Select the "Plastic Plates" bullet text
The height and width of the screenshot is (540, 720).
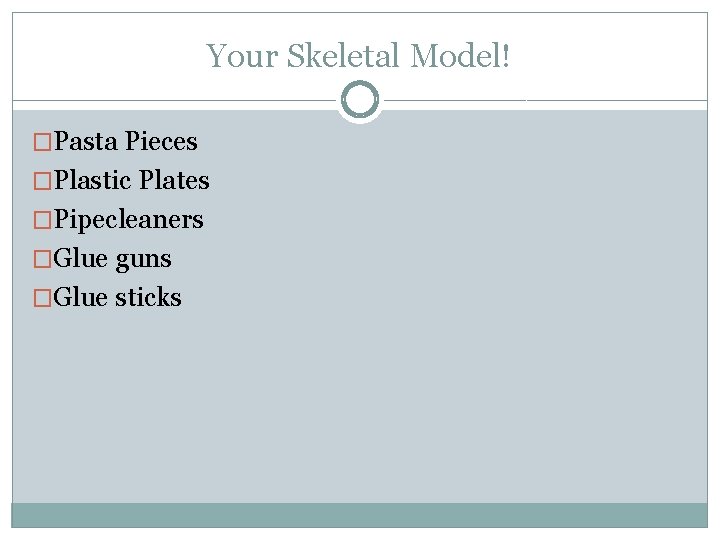pyautogui.click(x=132, y=181)
